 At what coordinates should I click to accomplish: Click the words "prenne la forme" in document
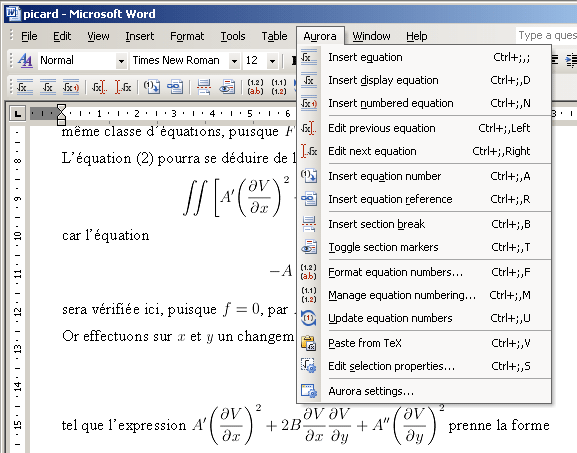tap(499, 425)
